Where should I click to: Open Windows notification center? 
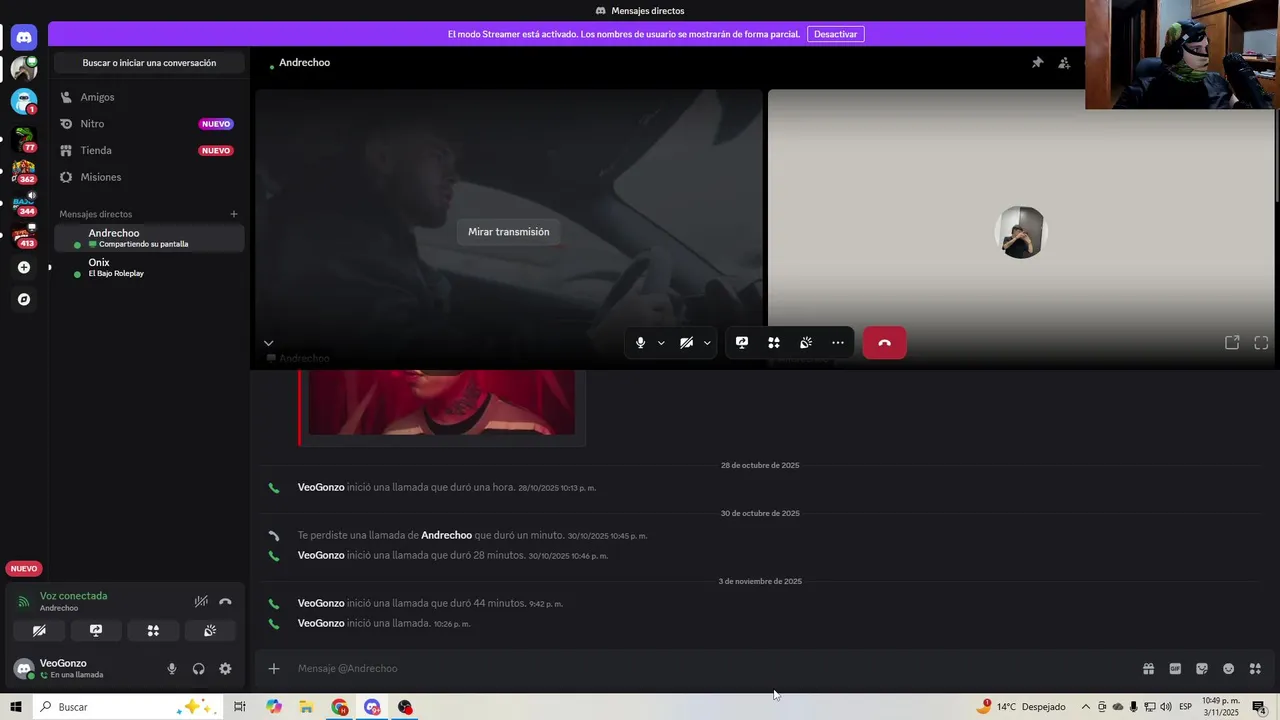[x=1259, y=707]
